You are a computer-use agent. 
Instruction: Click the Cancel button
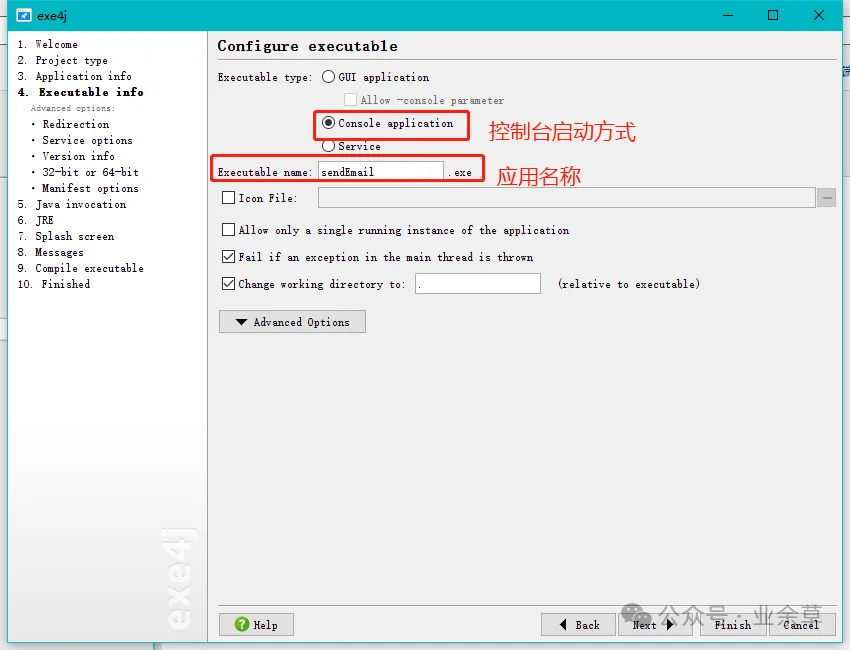(802, 625)
